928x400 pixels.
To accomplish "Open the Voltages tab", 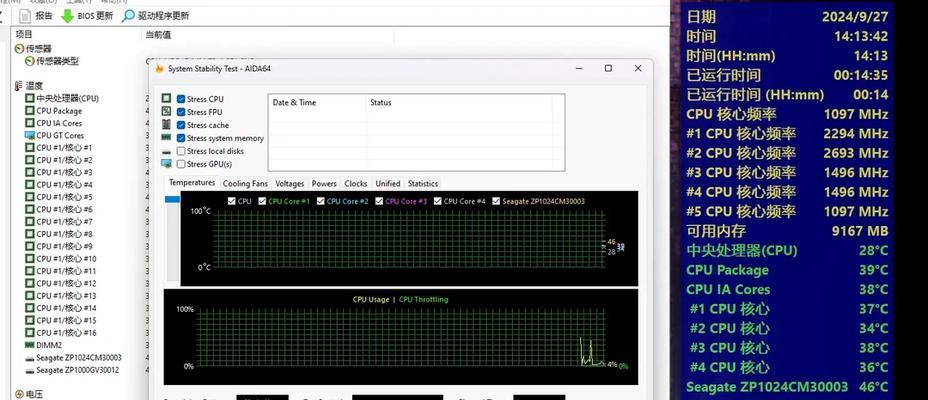I will pos(290,183).
